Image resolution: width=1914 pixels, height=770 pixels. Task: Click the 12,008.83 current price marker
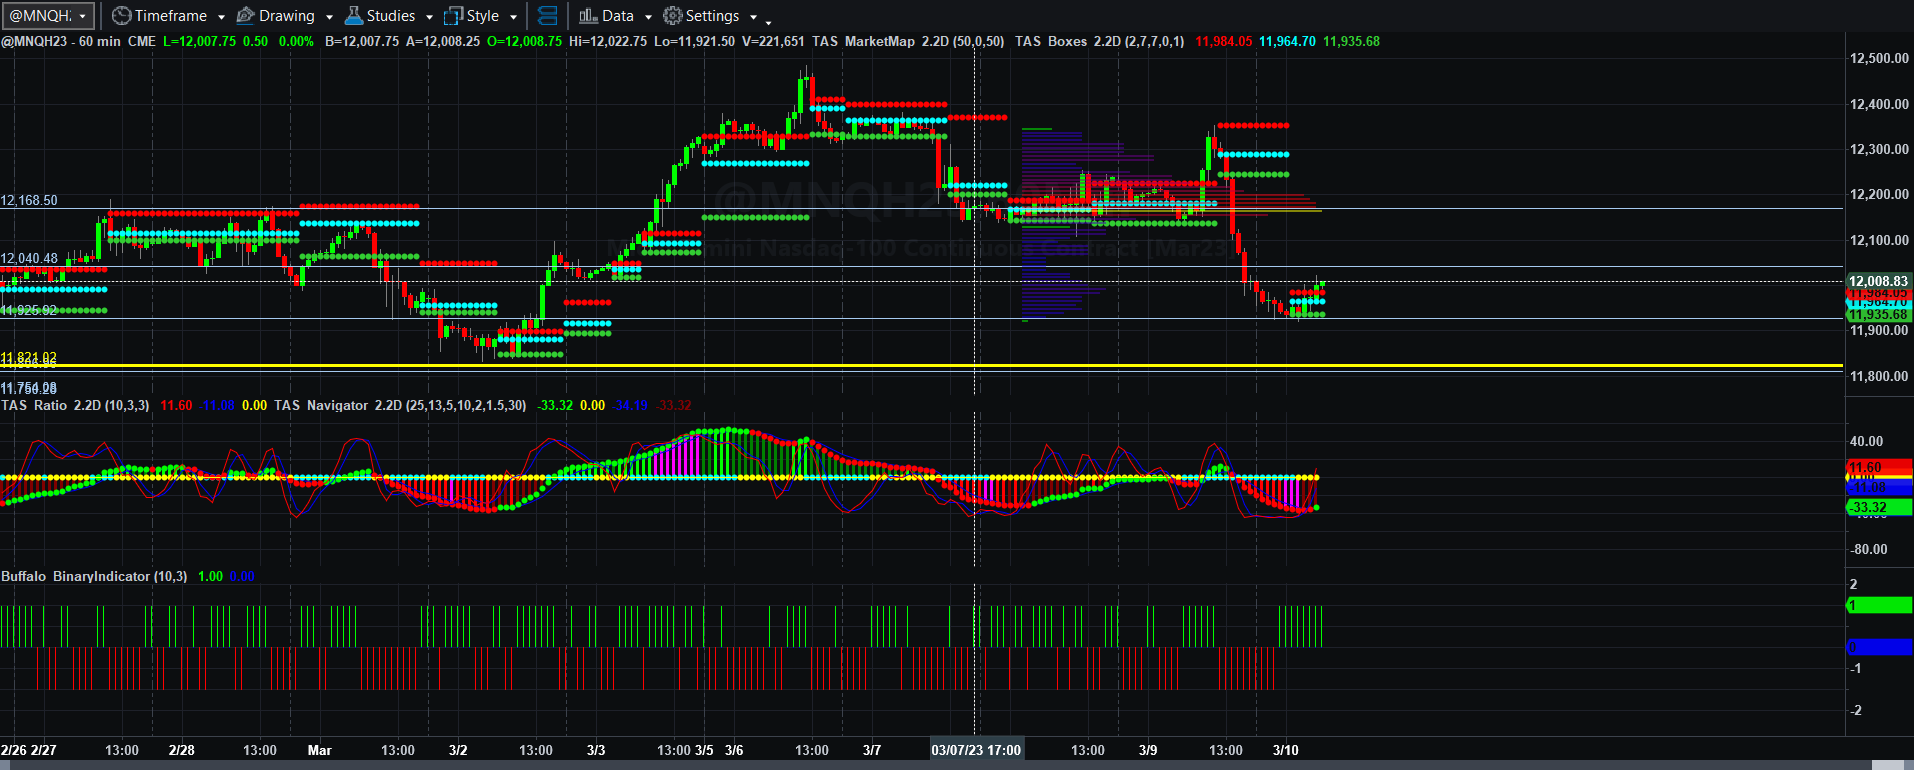[1878, 281]
